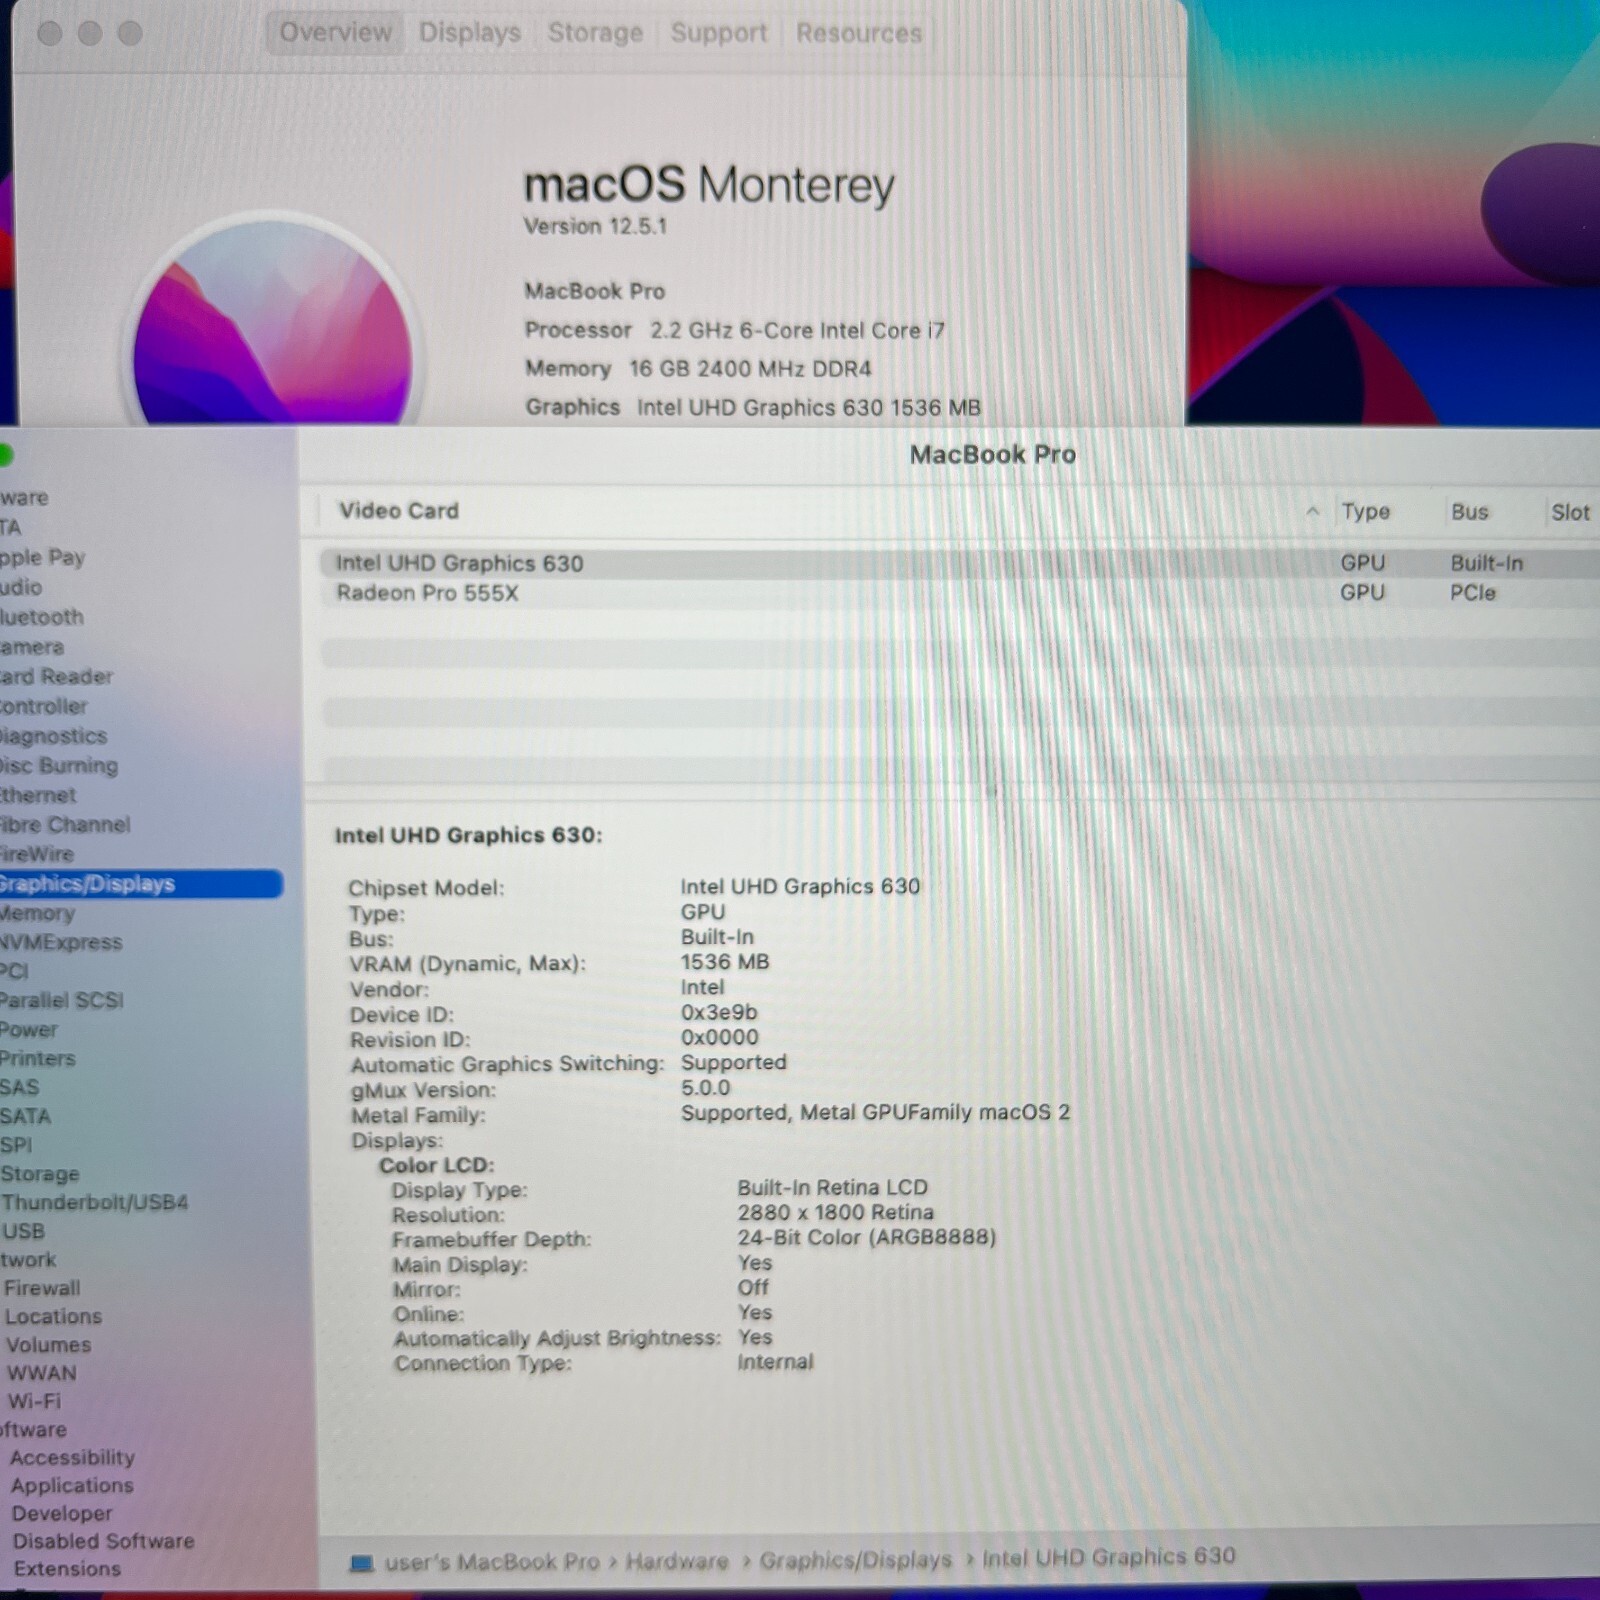Sort by Bus column header

pos(1469,511)
